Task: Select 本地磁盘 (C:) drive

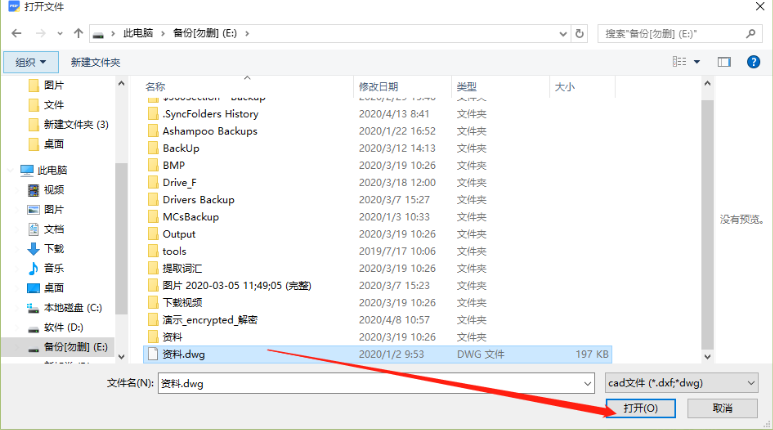Action: pyautogui.click(x=72, y=308)
